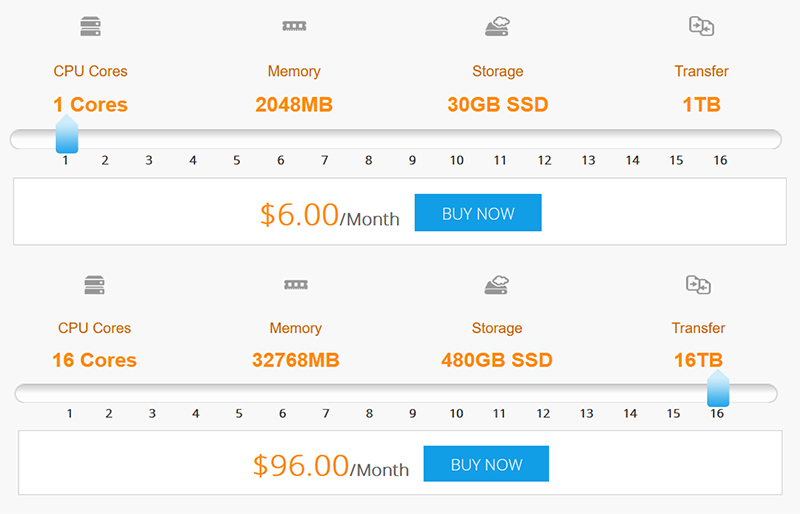
Task: Click the 32768MB memory value
Action: [x=295, y=360]
